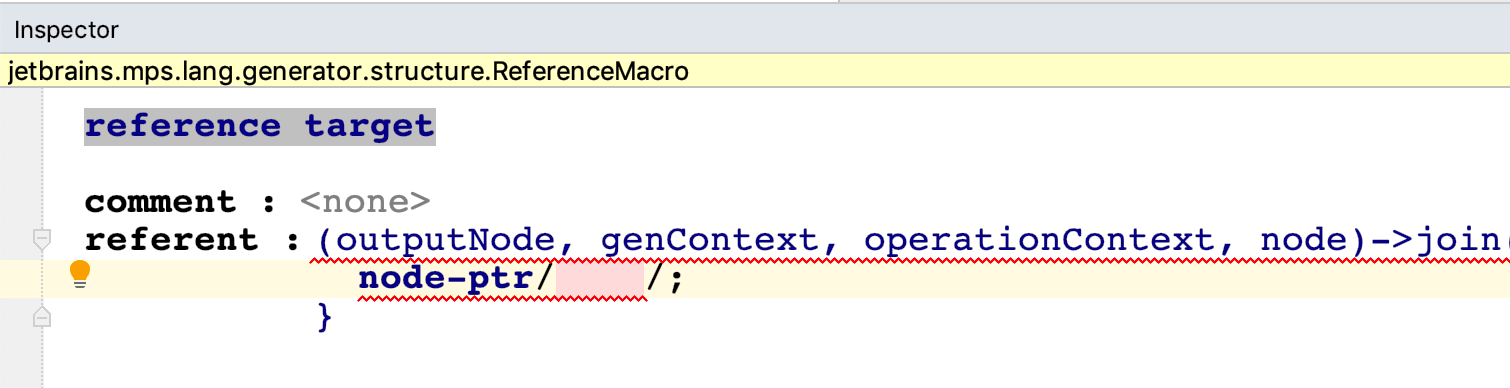Click the referent property label
Screen dimensions: 1510x388
click(x=171, y=241)
